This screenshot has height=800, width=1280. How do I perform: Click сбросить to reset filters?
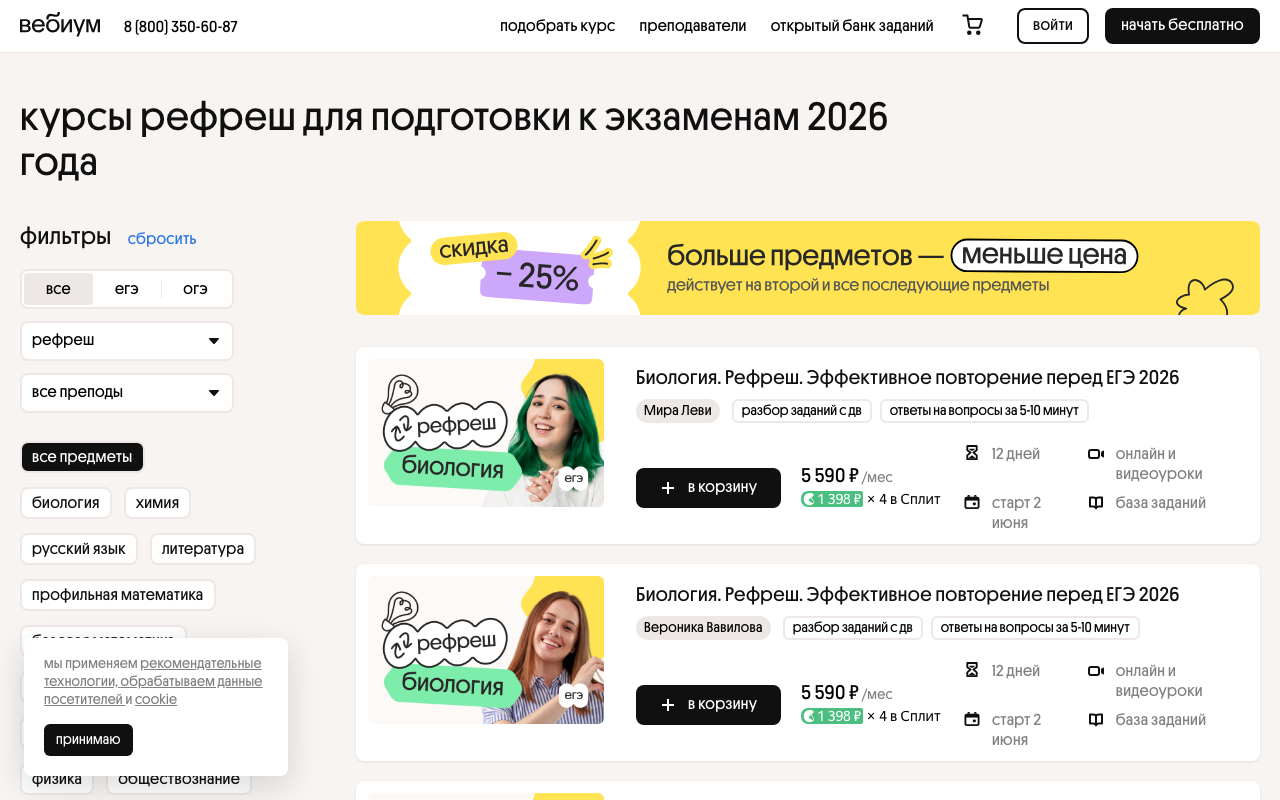pos(161,238)
